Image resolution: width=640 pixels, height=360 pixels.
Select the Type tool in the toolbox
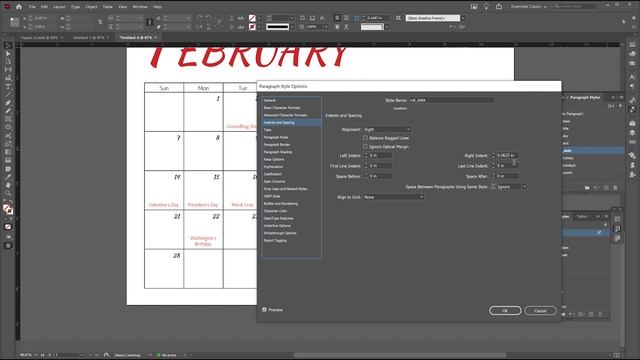click(x=8, y=87)
